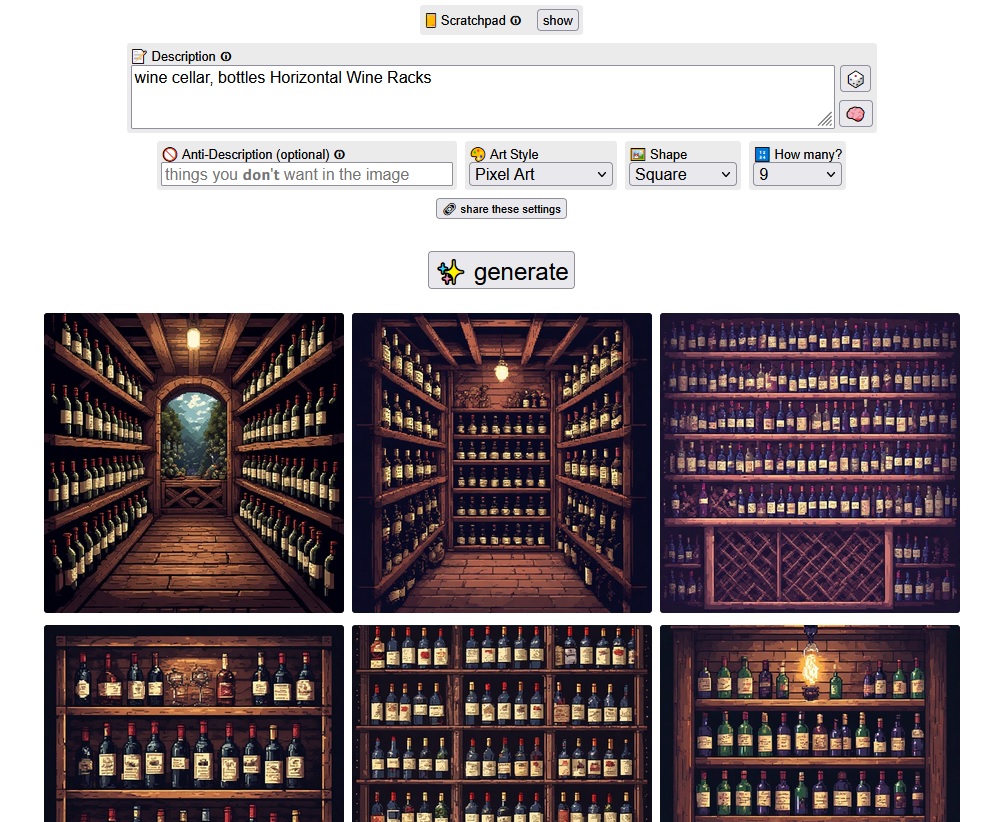Image resolution: width=1005 pixels, height=822 pixels.
Task: Open the purple shelves image with lattice rack
Action: (x=810, y=463)
